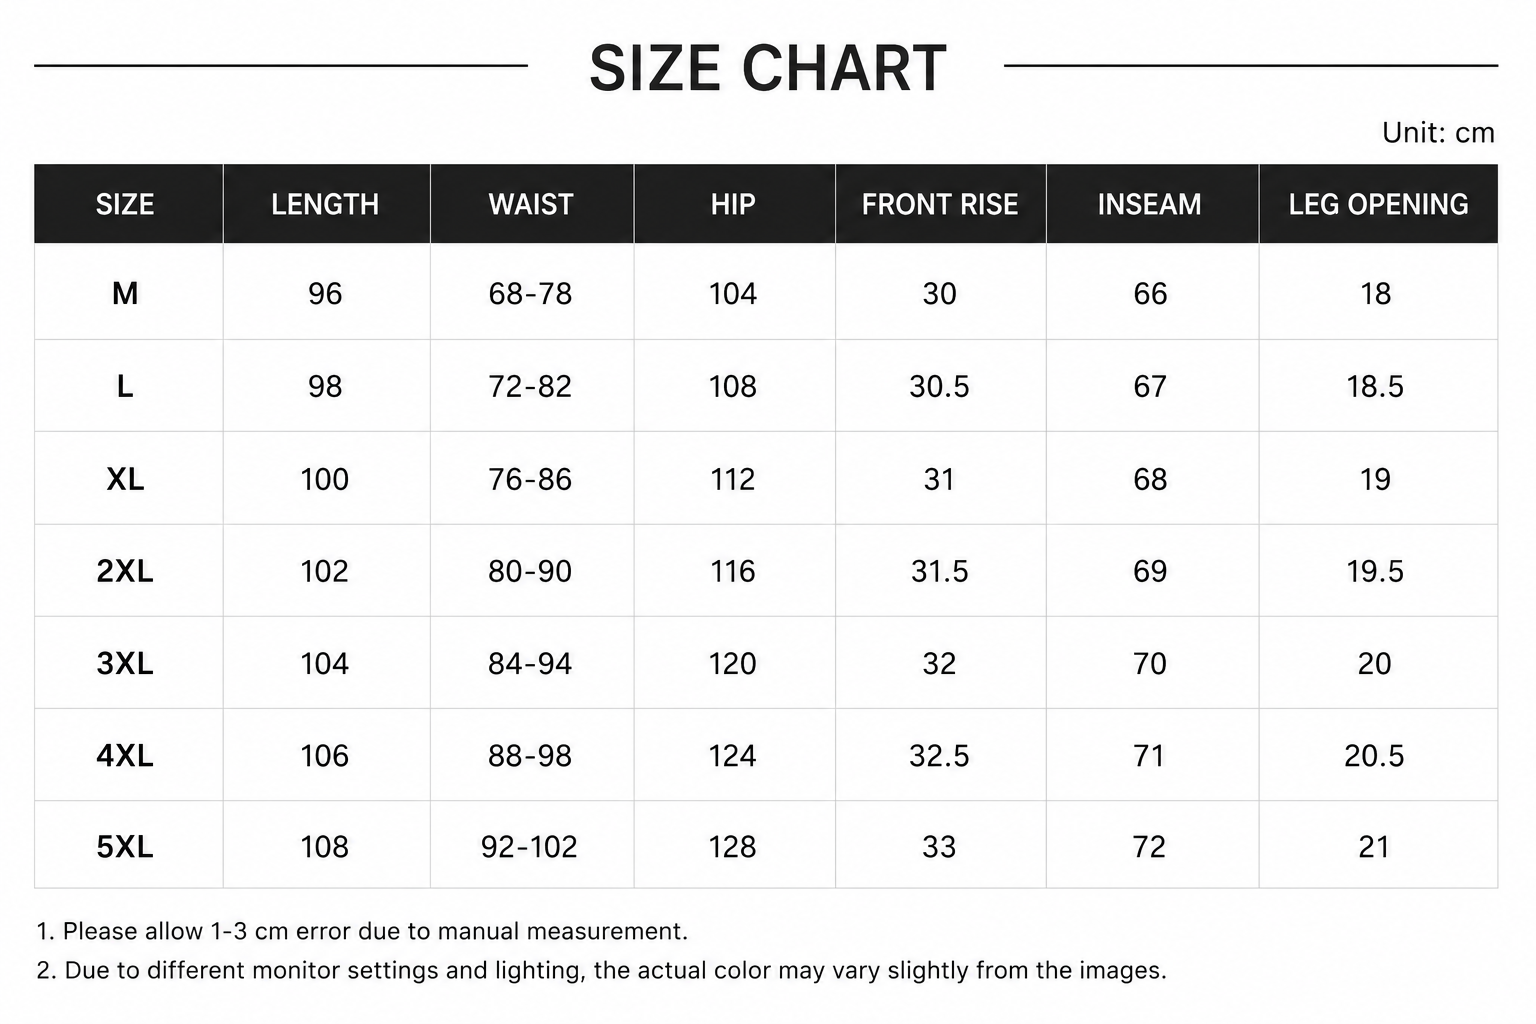Click the FRONT RISE column header
This screenshot has width=1536, height=1024.
pyautogui.click(x=940, y=204)
